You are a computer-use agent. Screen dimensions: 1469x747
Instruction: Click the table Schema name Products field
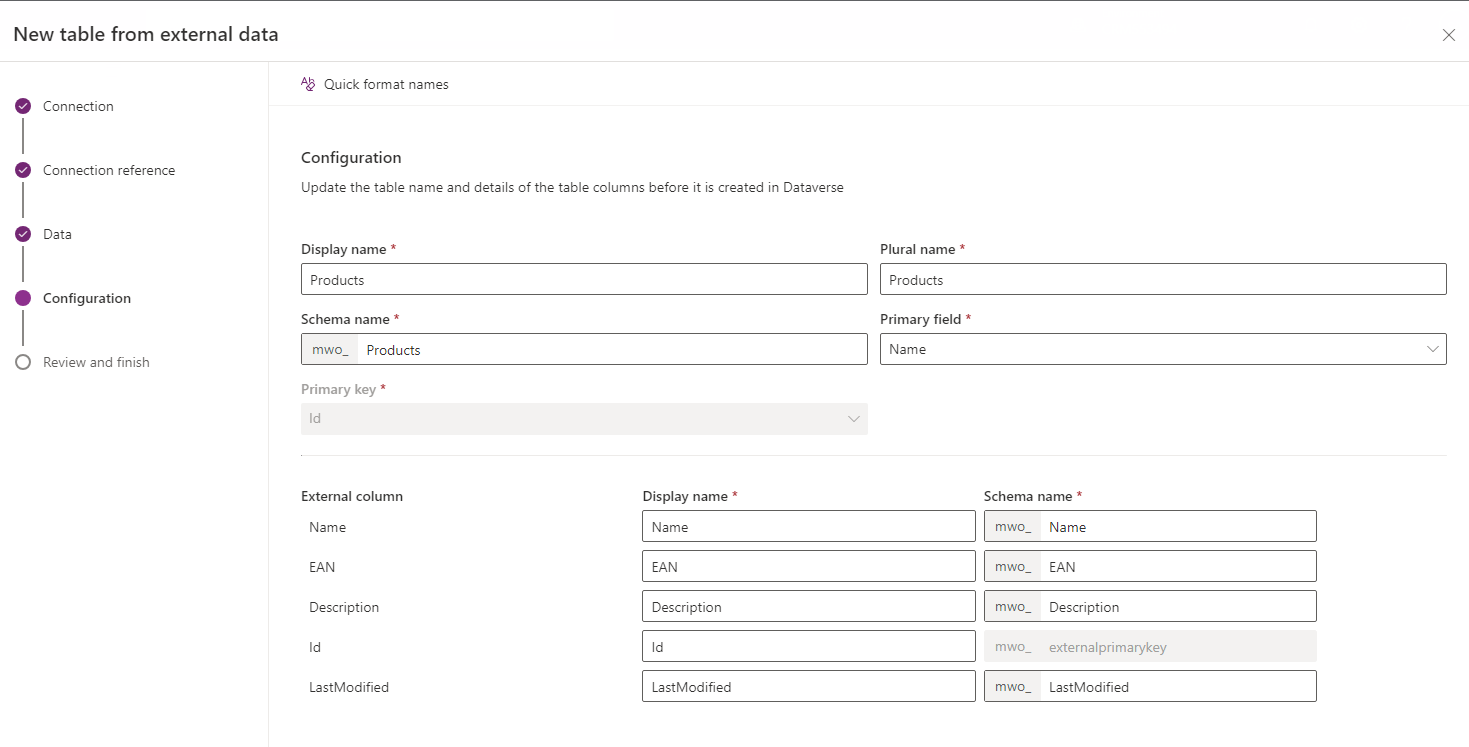click(x=610, y=350)
